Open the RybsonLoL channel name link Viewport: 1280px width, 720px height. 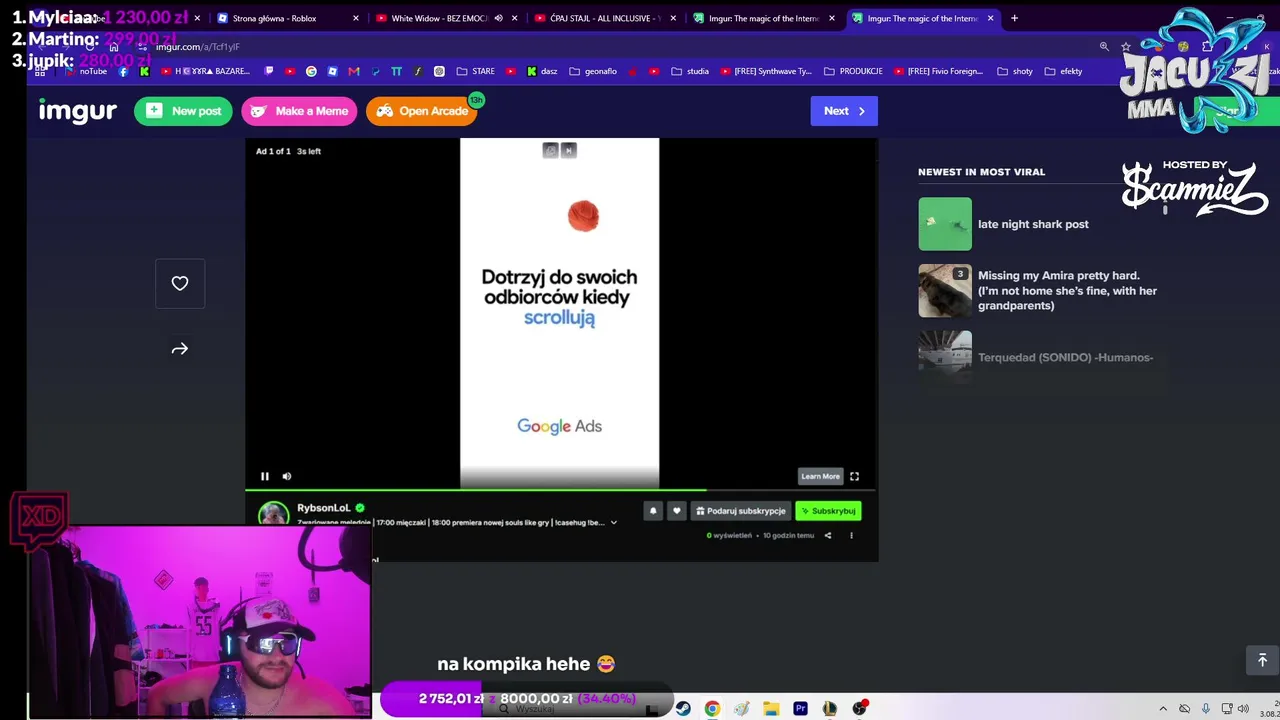point(324,508)
